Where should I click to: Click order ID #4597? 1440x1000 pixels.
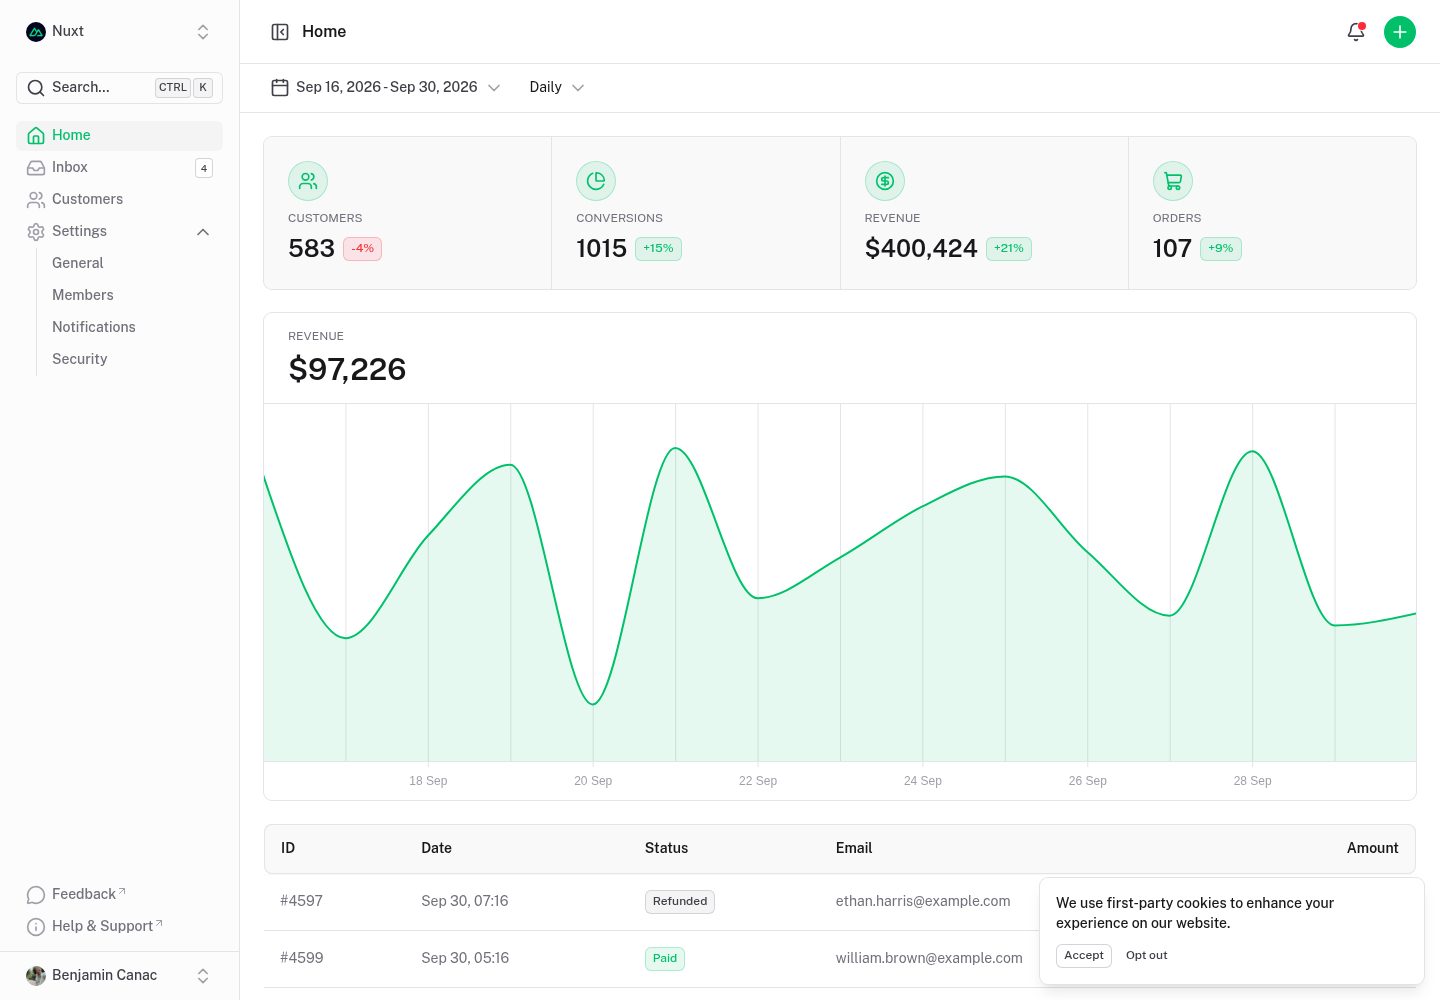(x=301, y=902)
